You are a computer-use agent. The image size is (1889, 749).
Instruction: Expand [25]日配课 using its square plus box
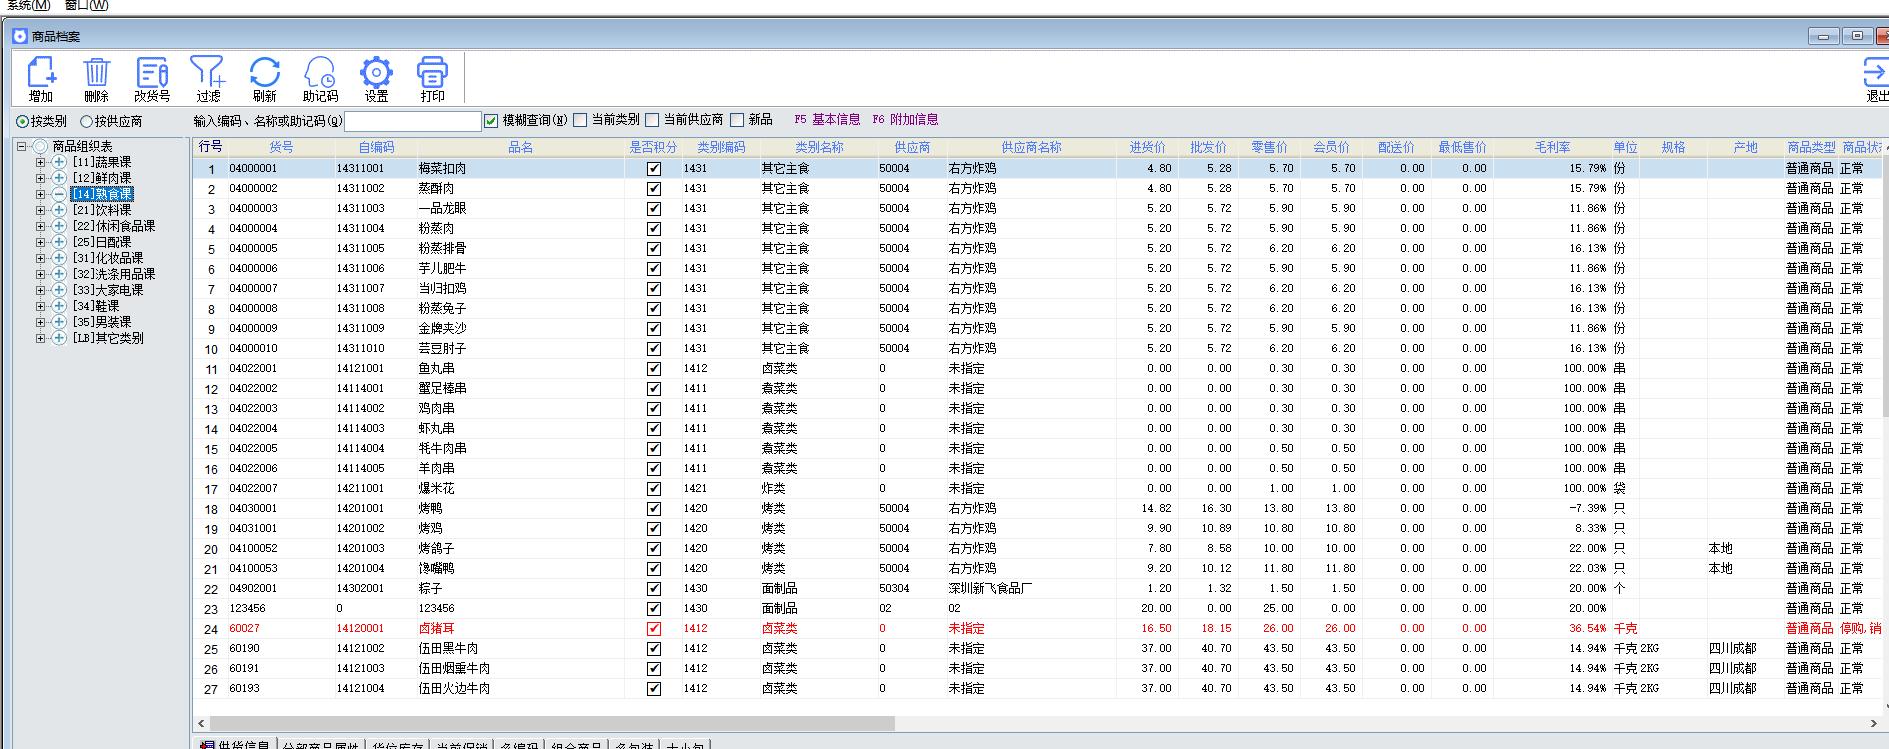(40, 242)
